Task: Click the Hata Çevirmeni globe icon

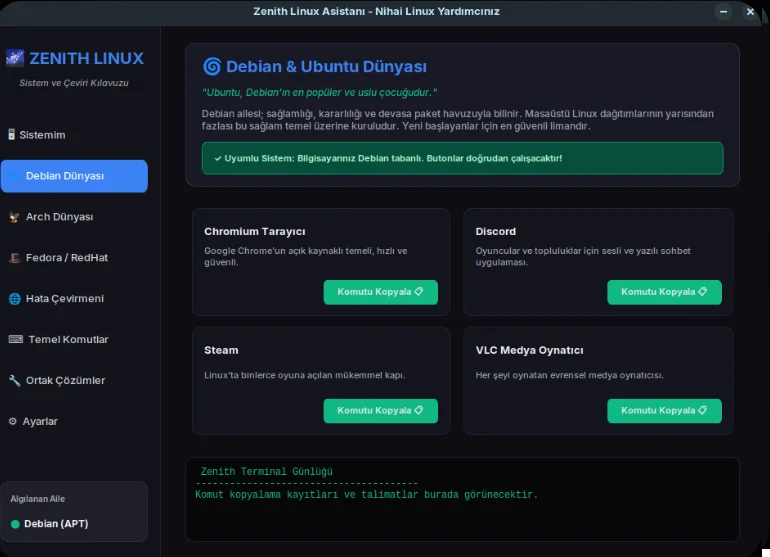Action: [x=15, y=299]
